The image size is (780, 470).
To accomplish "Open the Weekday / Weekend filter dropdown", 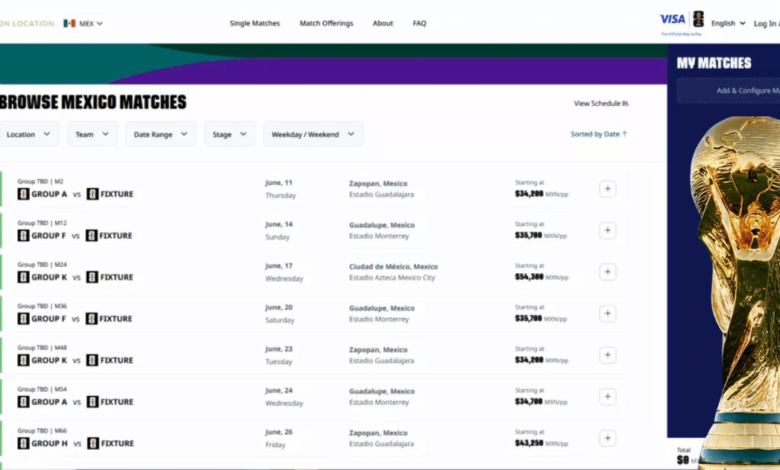I will point(313,134).
